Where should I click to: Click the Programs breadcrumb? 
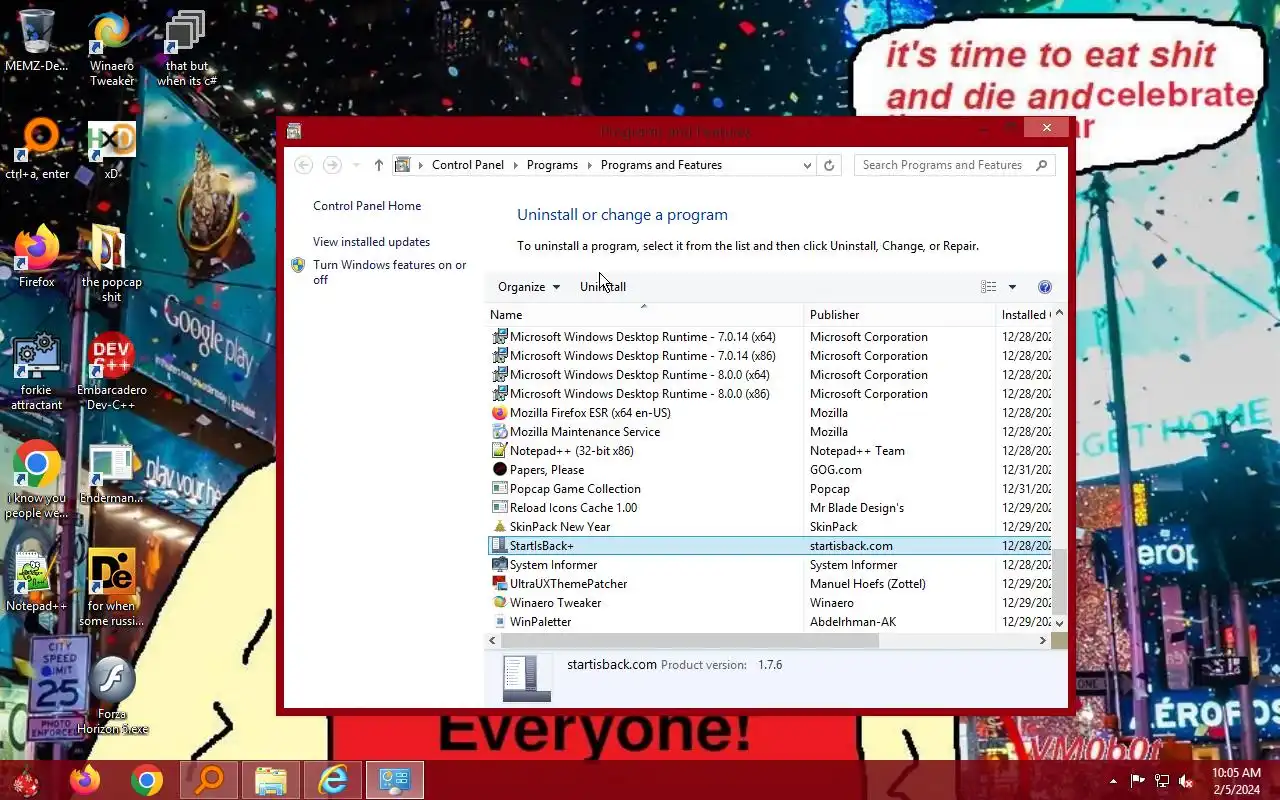552,165
